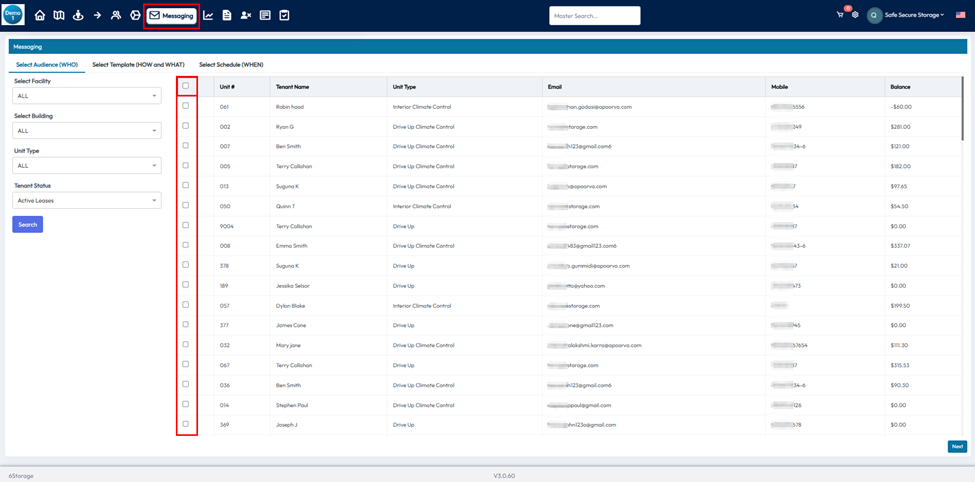Switch to Select Schedule (WHEN) tab
This screenshot has height=482, width=975.
click(231, 65)
